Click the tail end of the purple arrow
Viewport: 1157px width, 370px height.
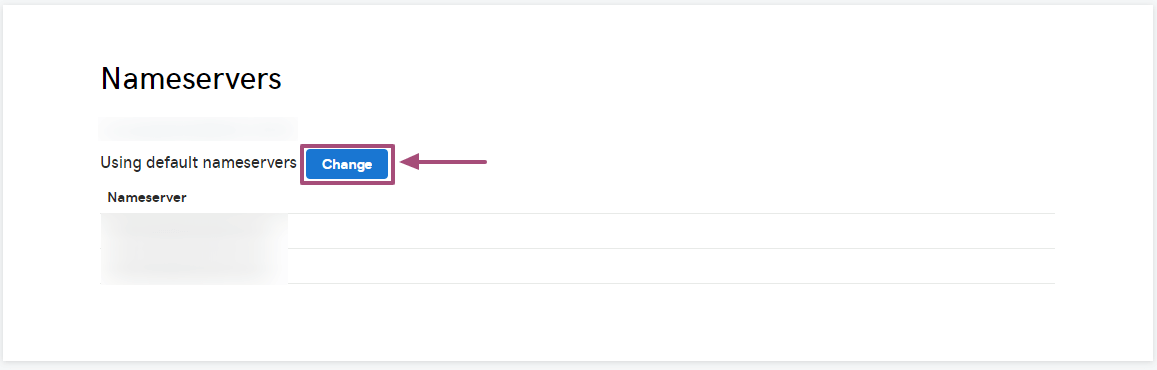click(480, 162)
